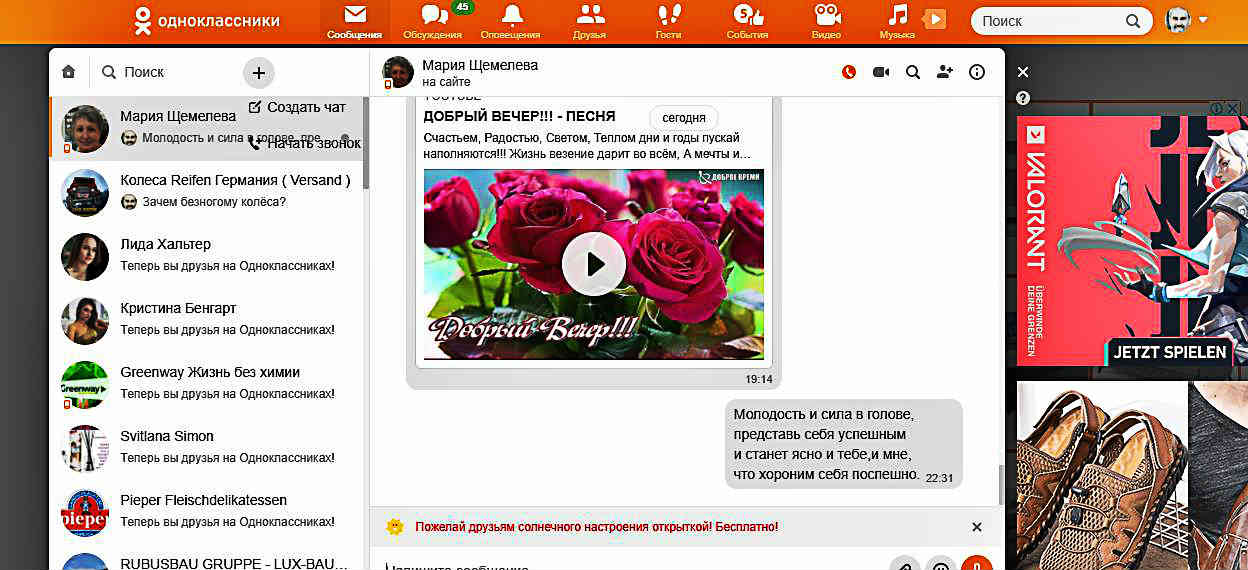The width and height of the screenshot is (1248, 570).
Task: Select Начать звонок menu option
Action: [304, 143]
